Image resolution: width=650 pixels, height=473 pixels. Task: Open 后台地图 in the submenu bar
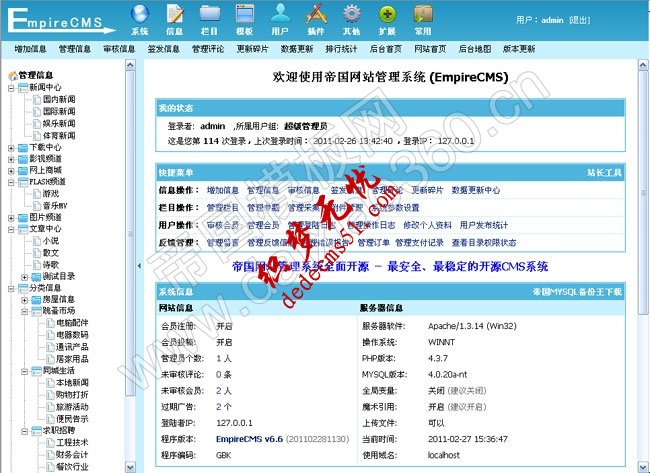pyautogui.click(x=475, y=49)
